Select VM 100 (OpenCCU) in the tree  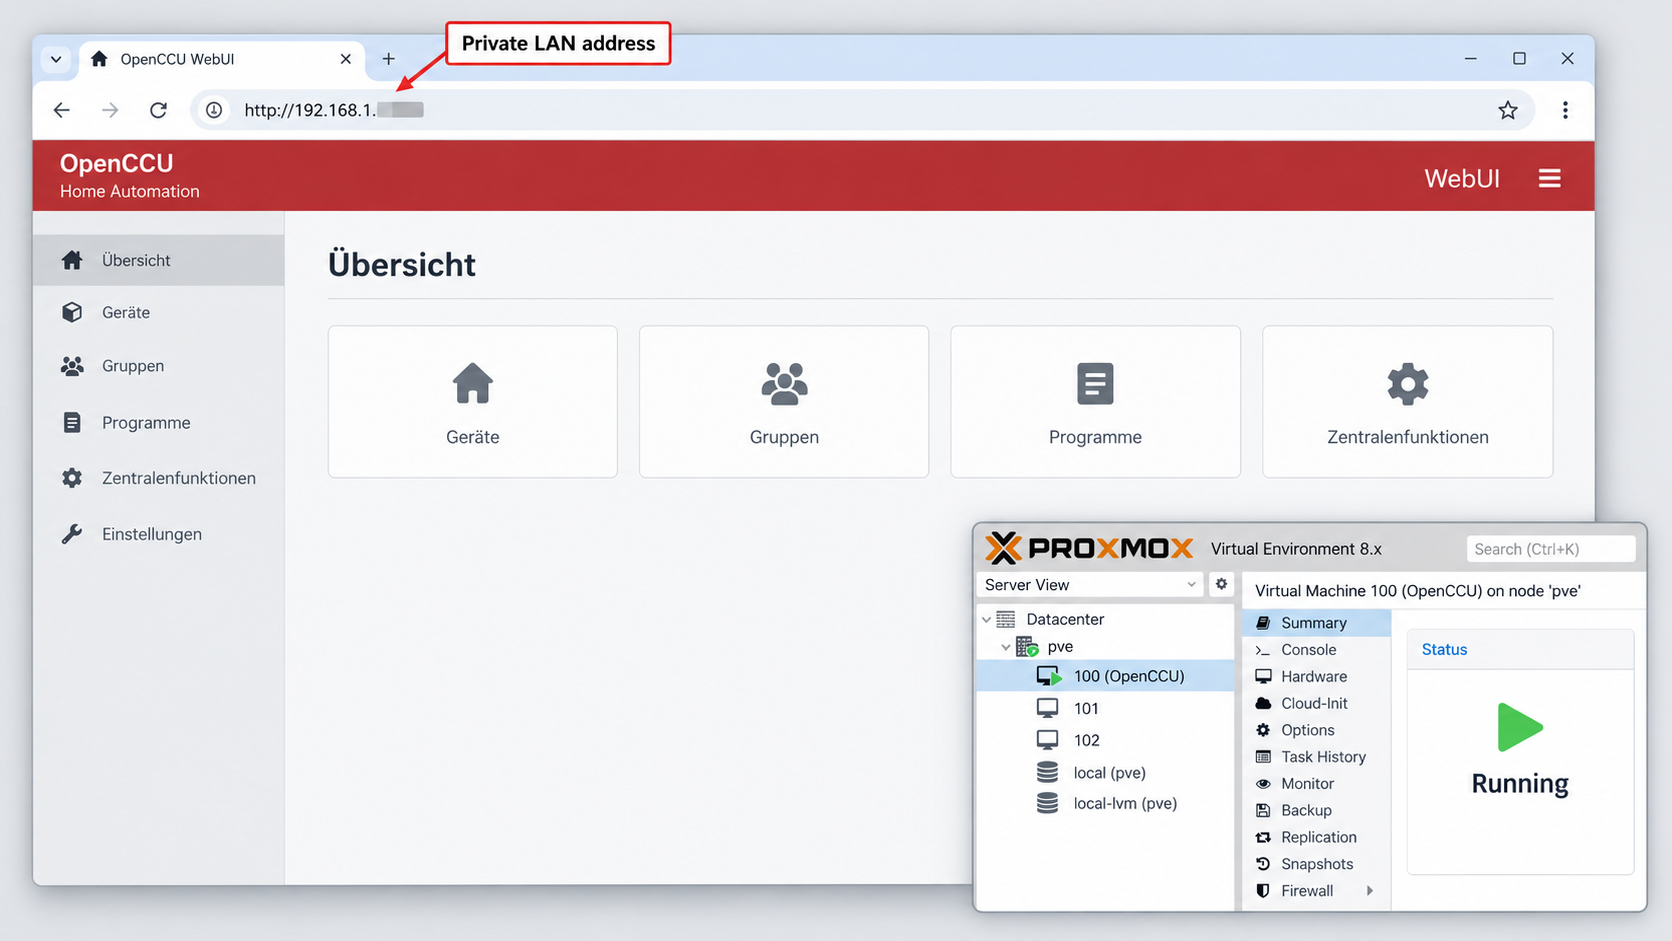[x=1105, y=676]
